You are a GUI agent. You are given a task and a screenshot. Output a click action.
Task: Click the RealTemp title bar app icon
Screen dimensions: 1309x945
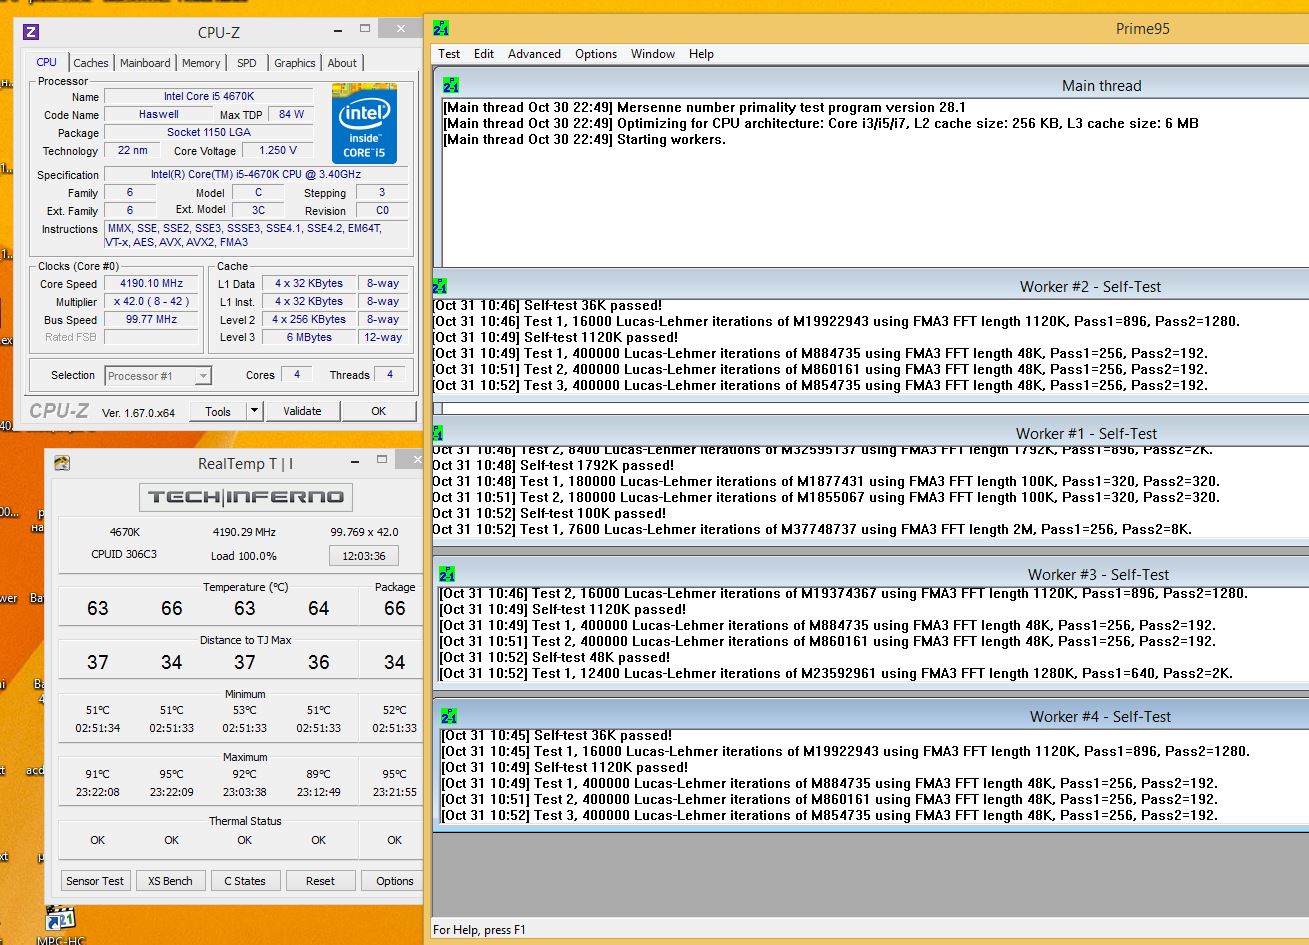62,463
